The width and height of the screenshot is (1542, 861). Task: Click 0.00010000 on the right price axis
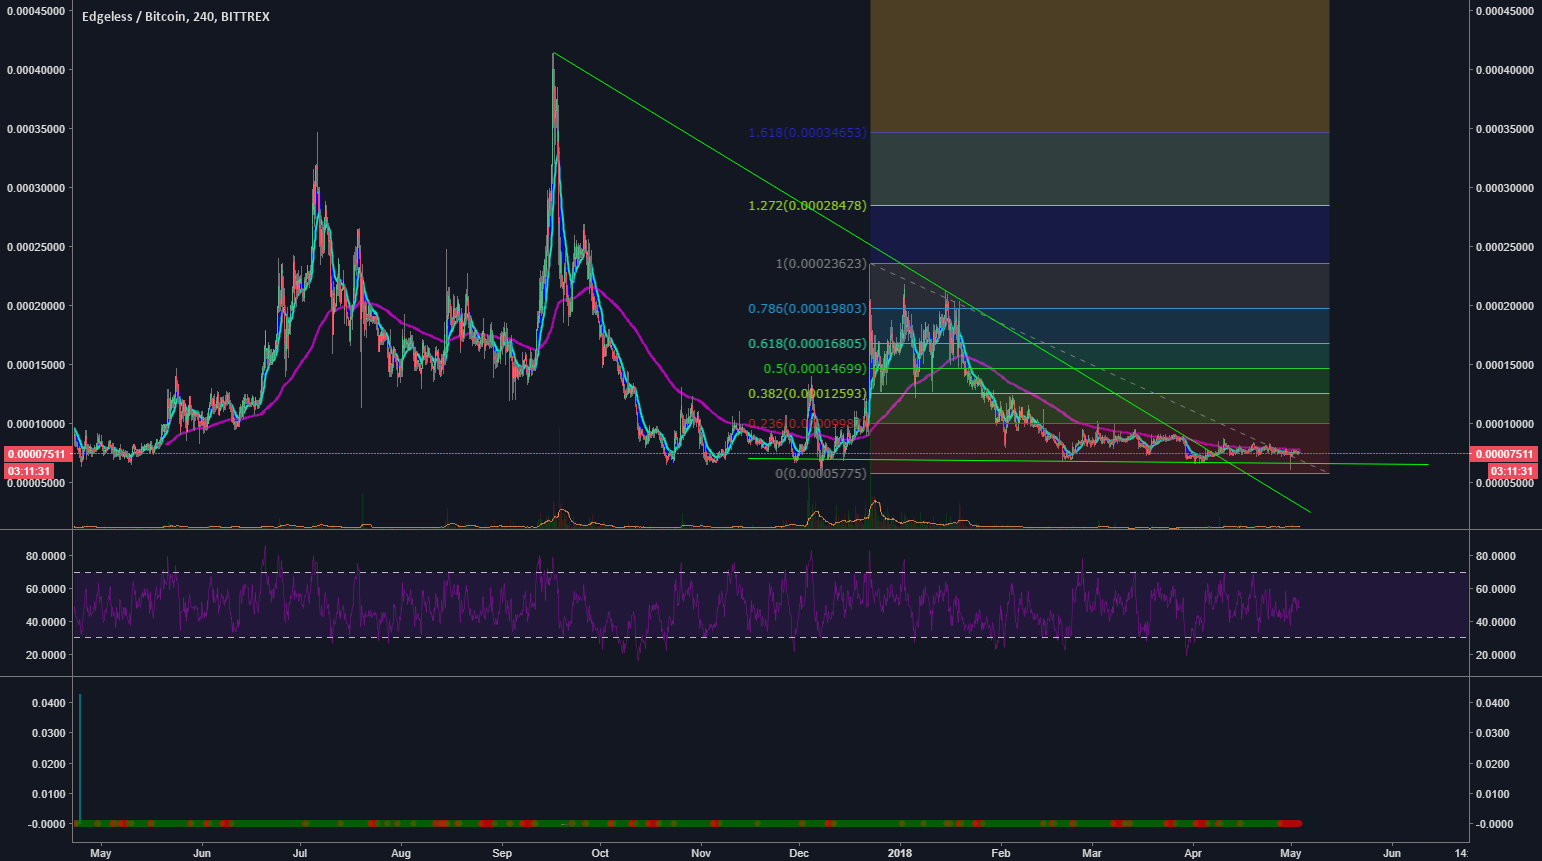1504,424
